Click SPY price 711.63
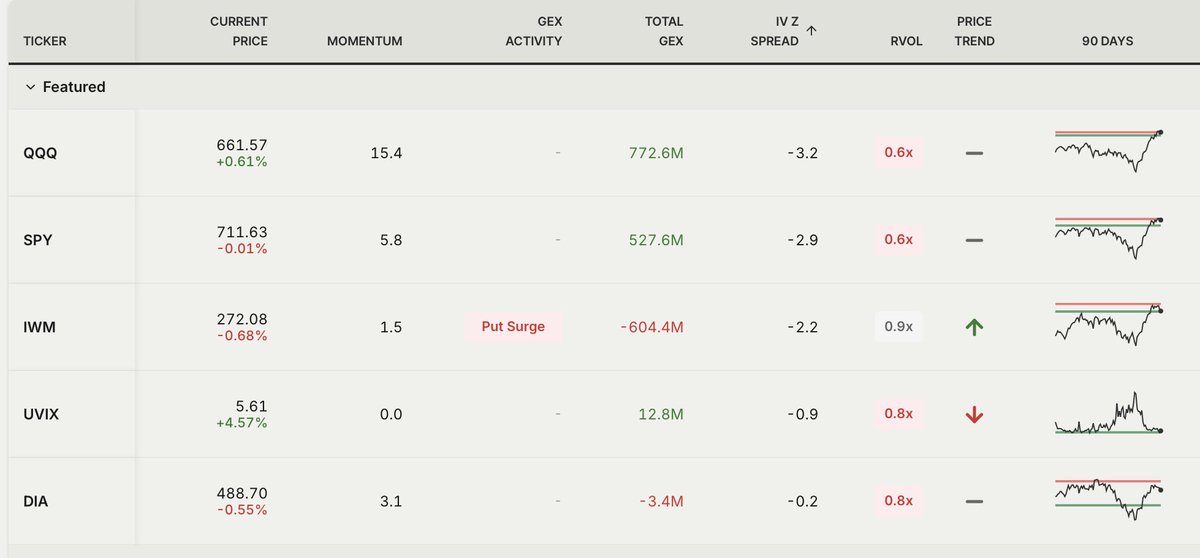 (242, 232)
